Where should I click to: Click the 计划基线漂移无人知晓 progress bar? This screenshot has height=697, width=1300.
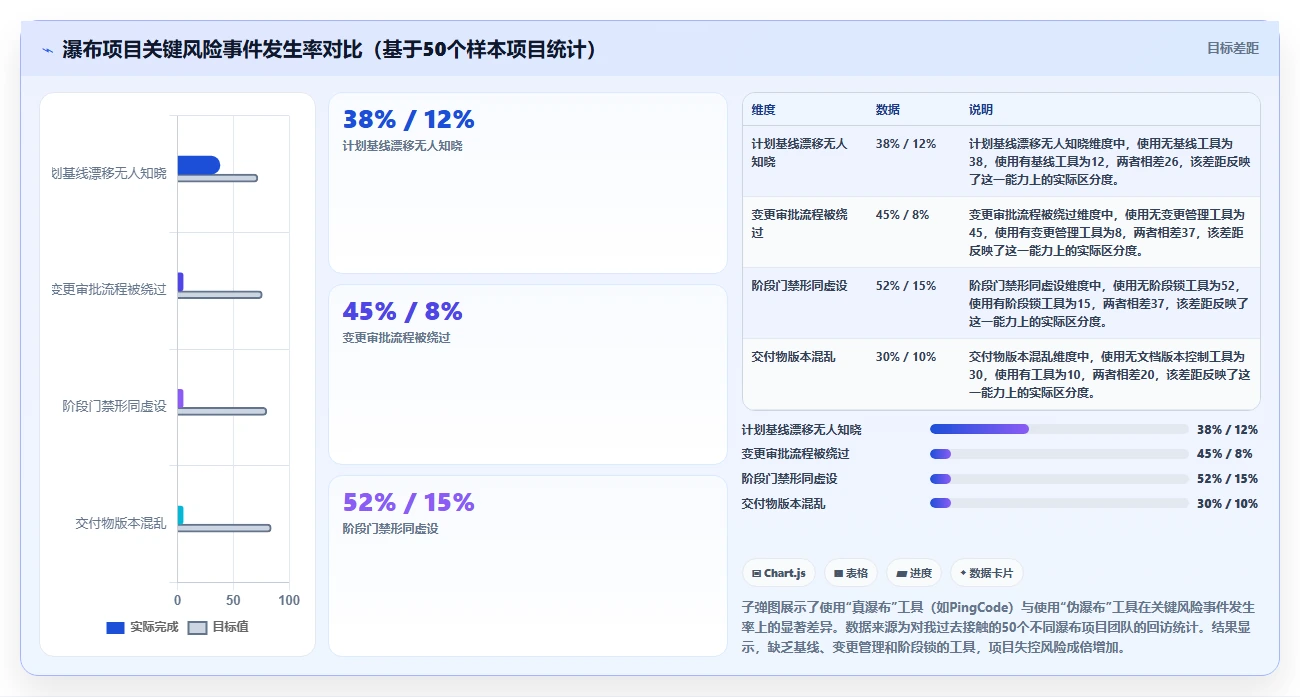(1059, 429)
